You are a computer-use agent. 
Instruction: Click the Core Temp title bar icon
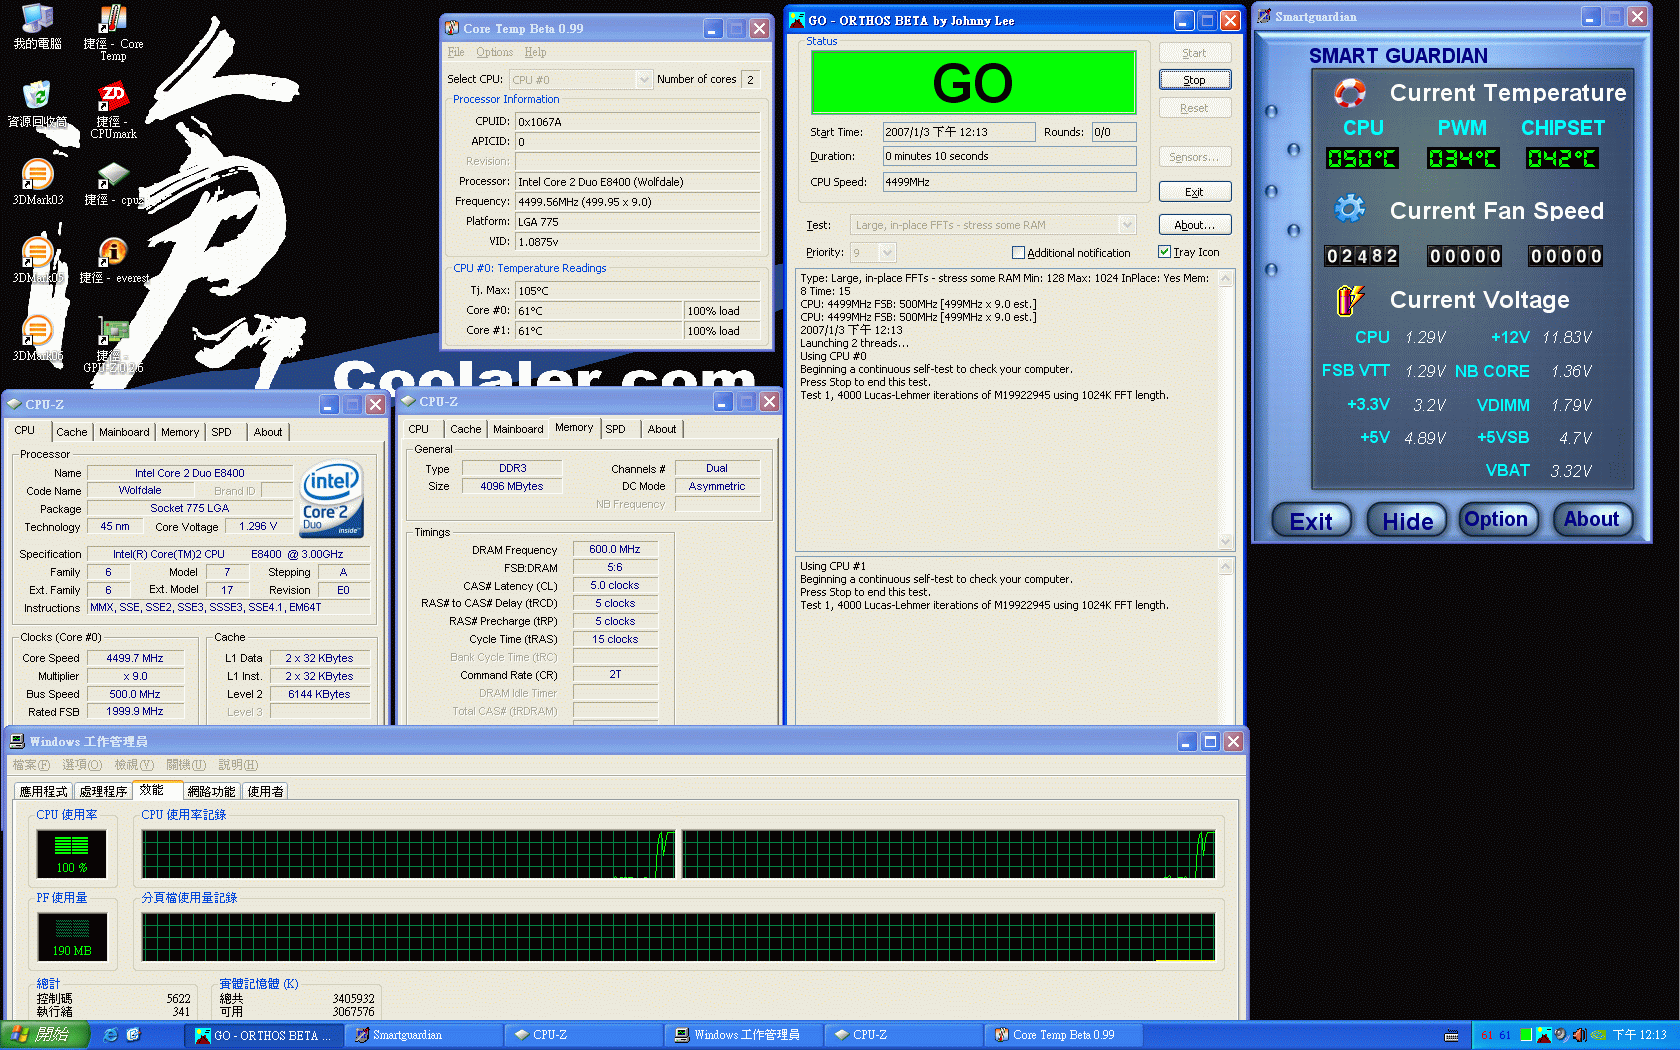tap(452, 28)
